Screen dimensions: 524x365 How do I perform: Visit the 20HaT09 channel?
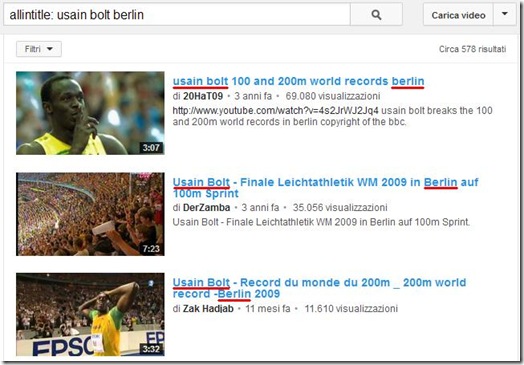(x=203, y=96)
